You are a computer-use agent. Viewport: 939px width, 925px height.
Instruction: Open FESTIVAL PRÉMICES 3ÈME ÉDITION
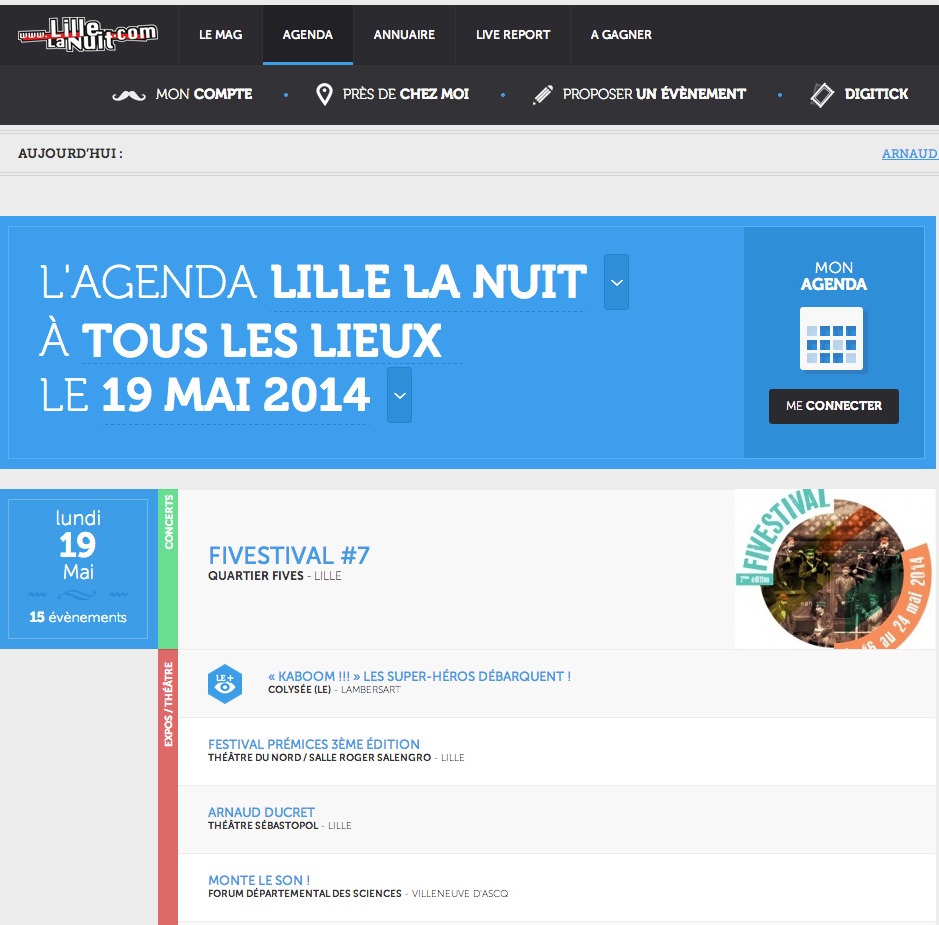tap(314, 744)
